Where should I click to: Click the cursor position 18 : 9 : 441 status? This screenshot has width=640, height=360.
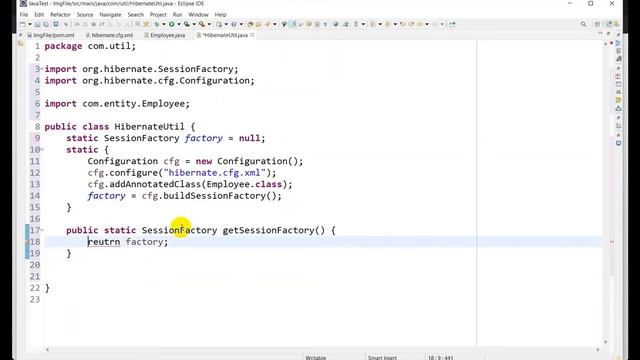(440, 358)
